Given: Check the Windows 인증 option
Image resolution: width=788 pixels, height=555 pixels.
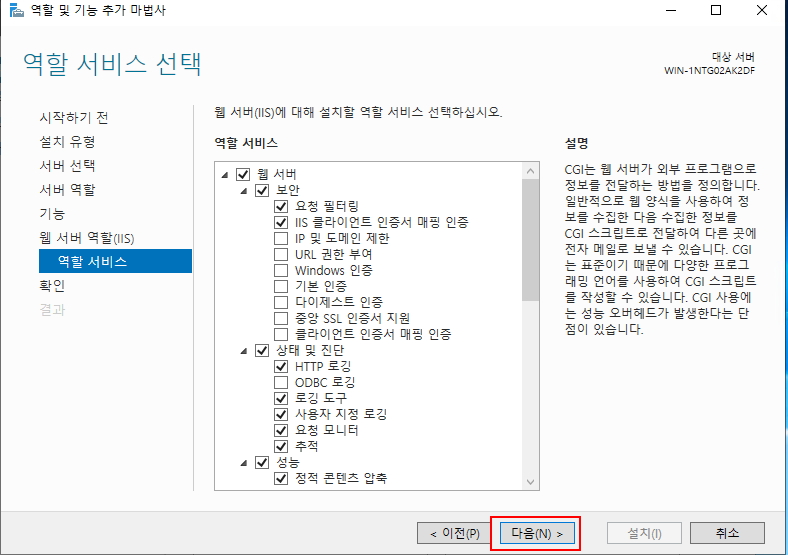Looking at the screenshot, I should pos(281,270).
